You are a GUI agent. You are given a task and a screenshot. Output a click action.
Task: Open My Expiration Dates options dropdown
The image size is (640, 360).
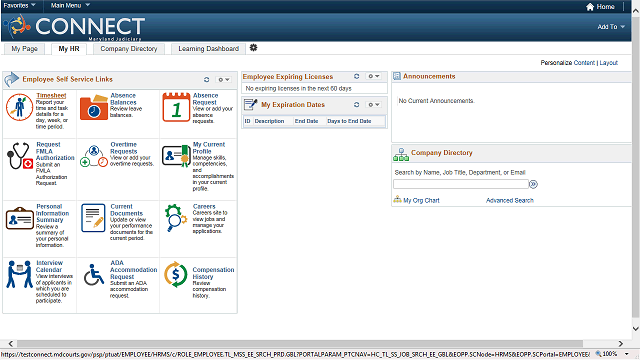pos(373,104)
